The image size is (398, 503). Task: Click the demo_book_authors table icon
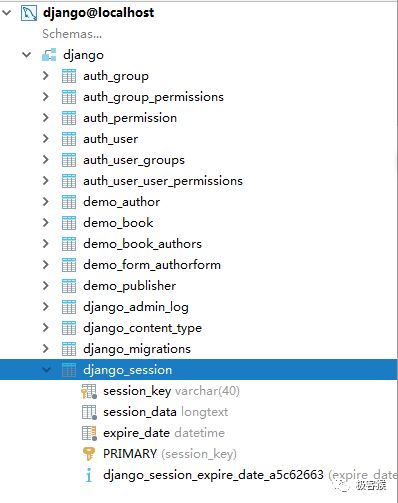pos(69,244)
